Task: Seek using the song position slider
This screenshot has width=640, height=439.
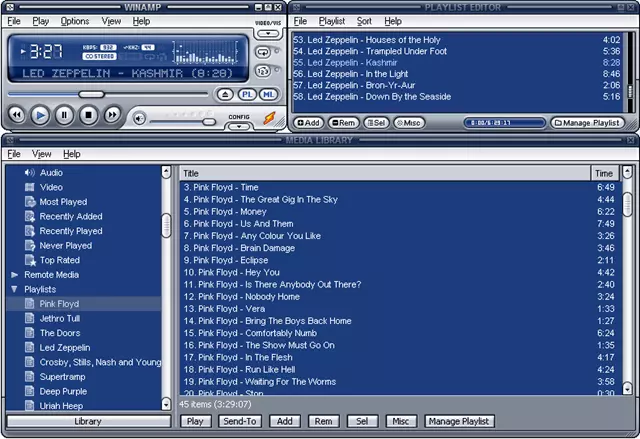Action: pyautogui.click(x=91, y=95)
